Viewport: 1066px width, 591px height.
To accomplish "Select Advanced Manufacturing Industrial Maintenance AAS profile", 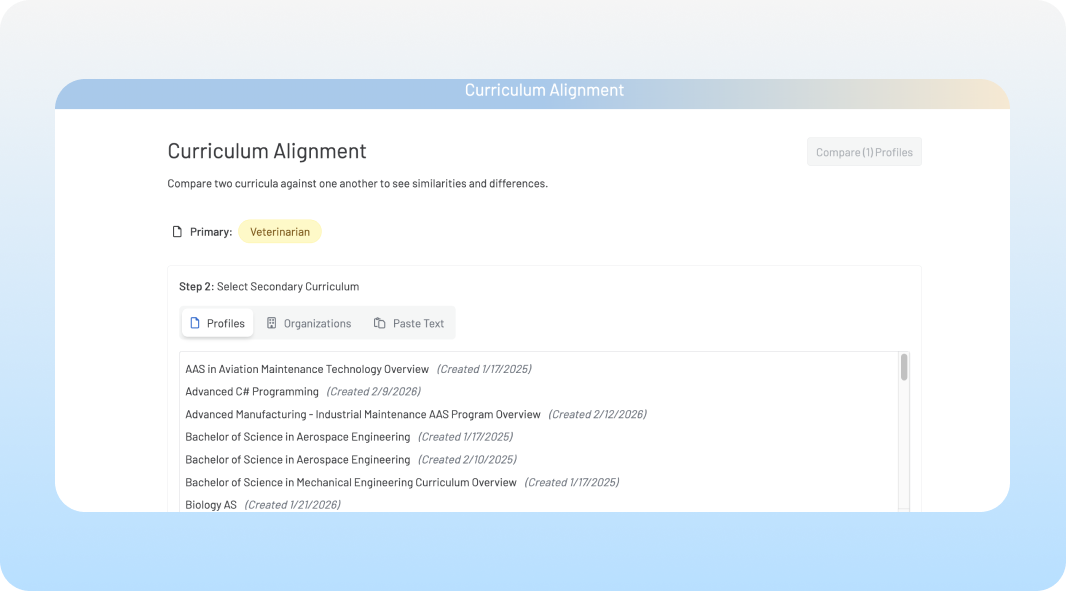I will point(362,414).
